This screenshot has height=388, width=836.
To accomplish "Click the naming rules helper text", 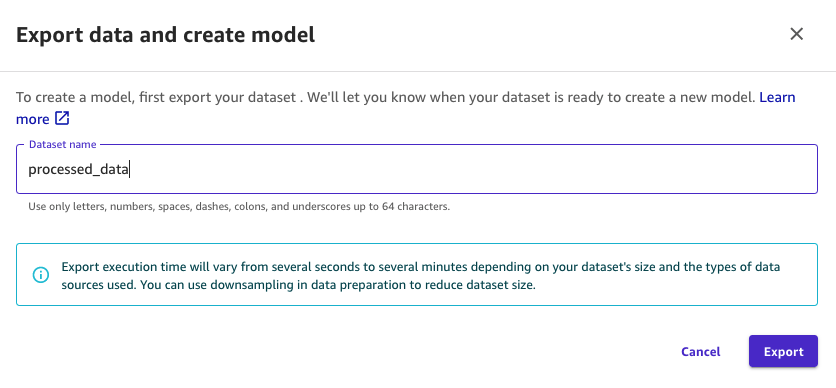I will [239, 207].
